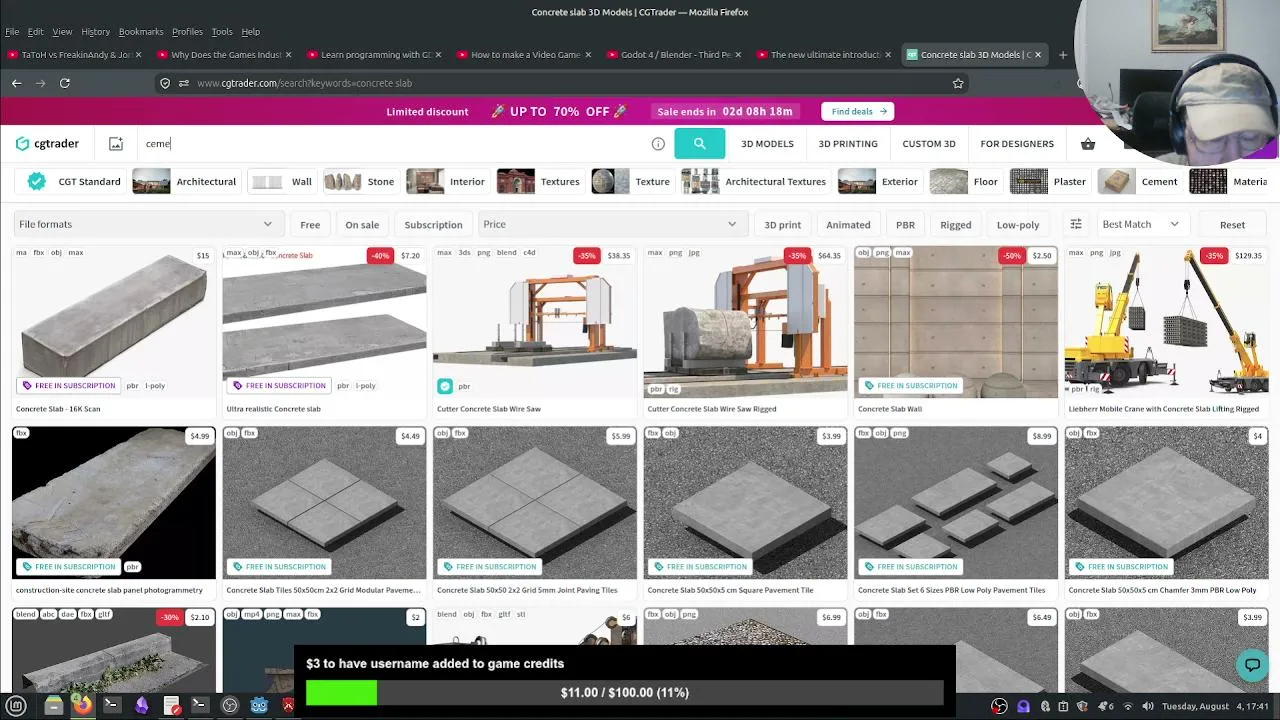This screenshot has width=1280, height=720.
Task: Reload the current page
Action: 64,83
